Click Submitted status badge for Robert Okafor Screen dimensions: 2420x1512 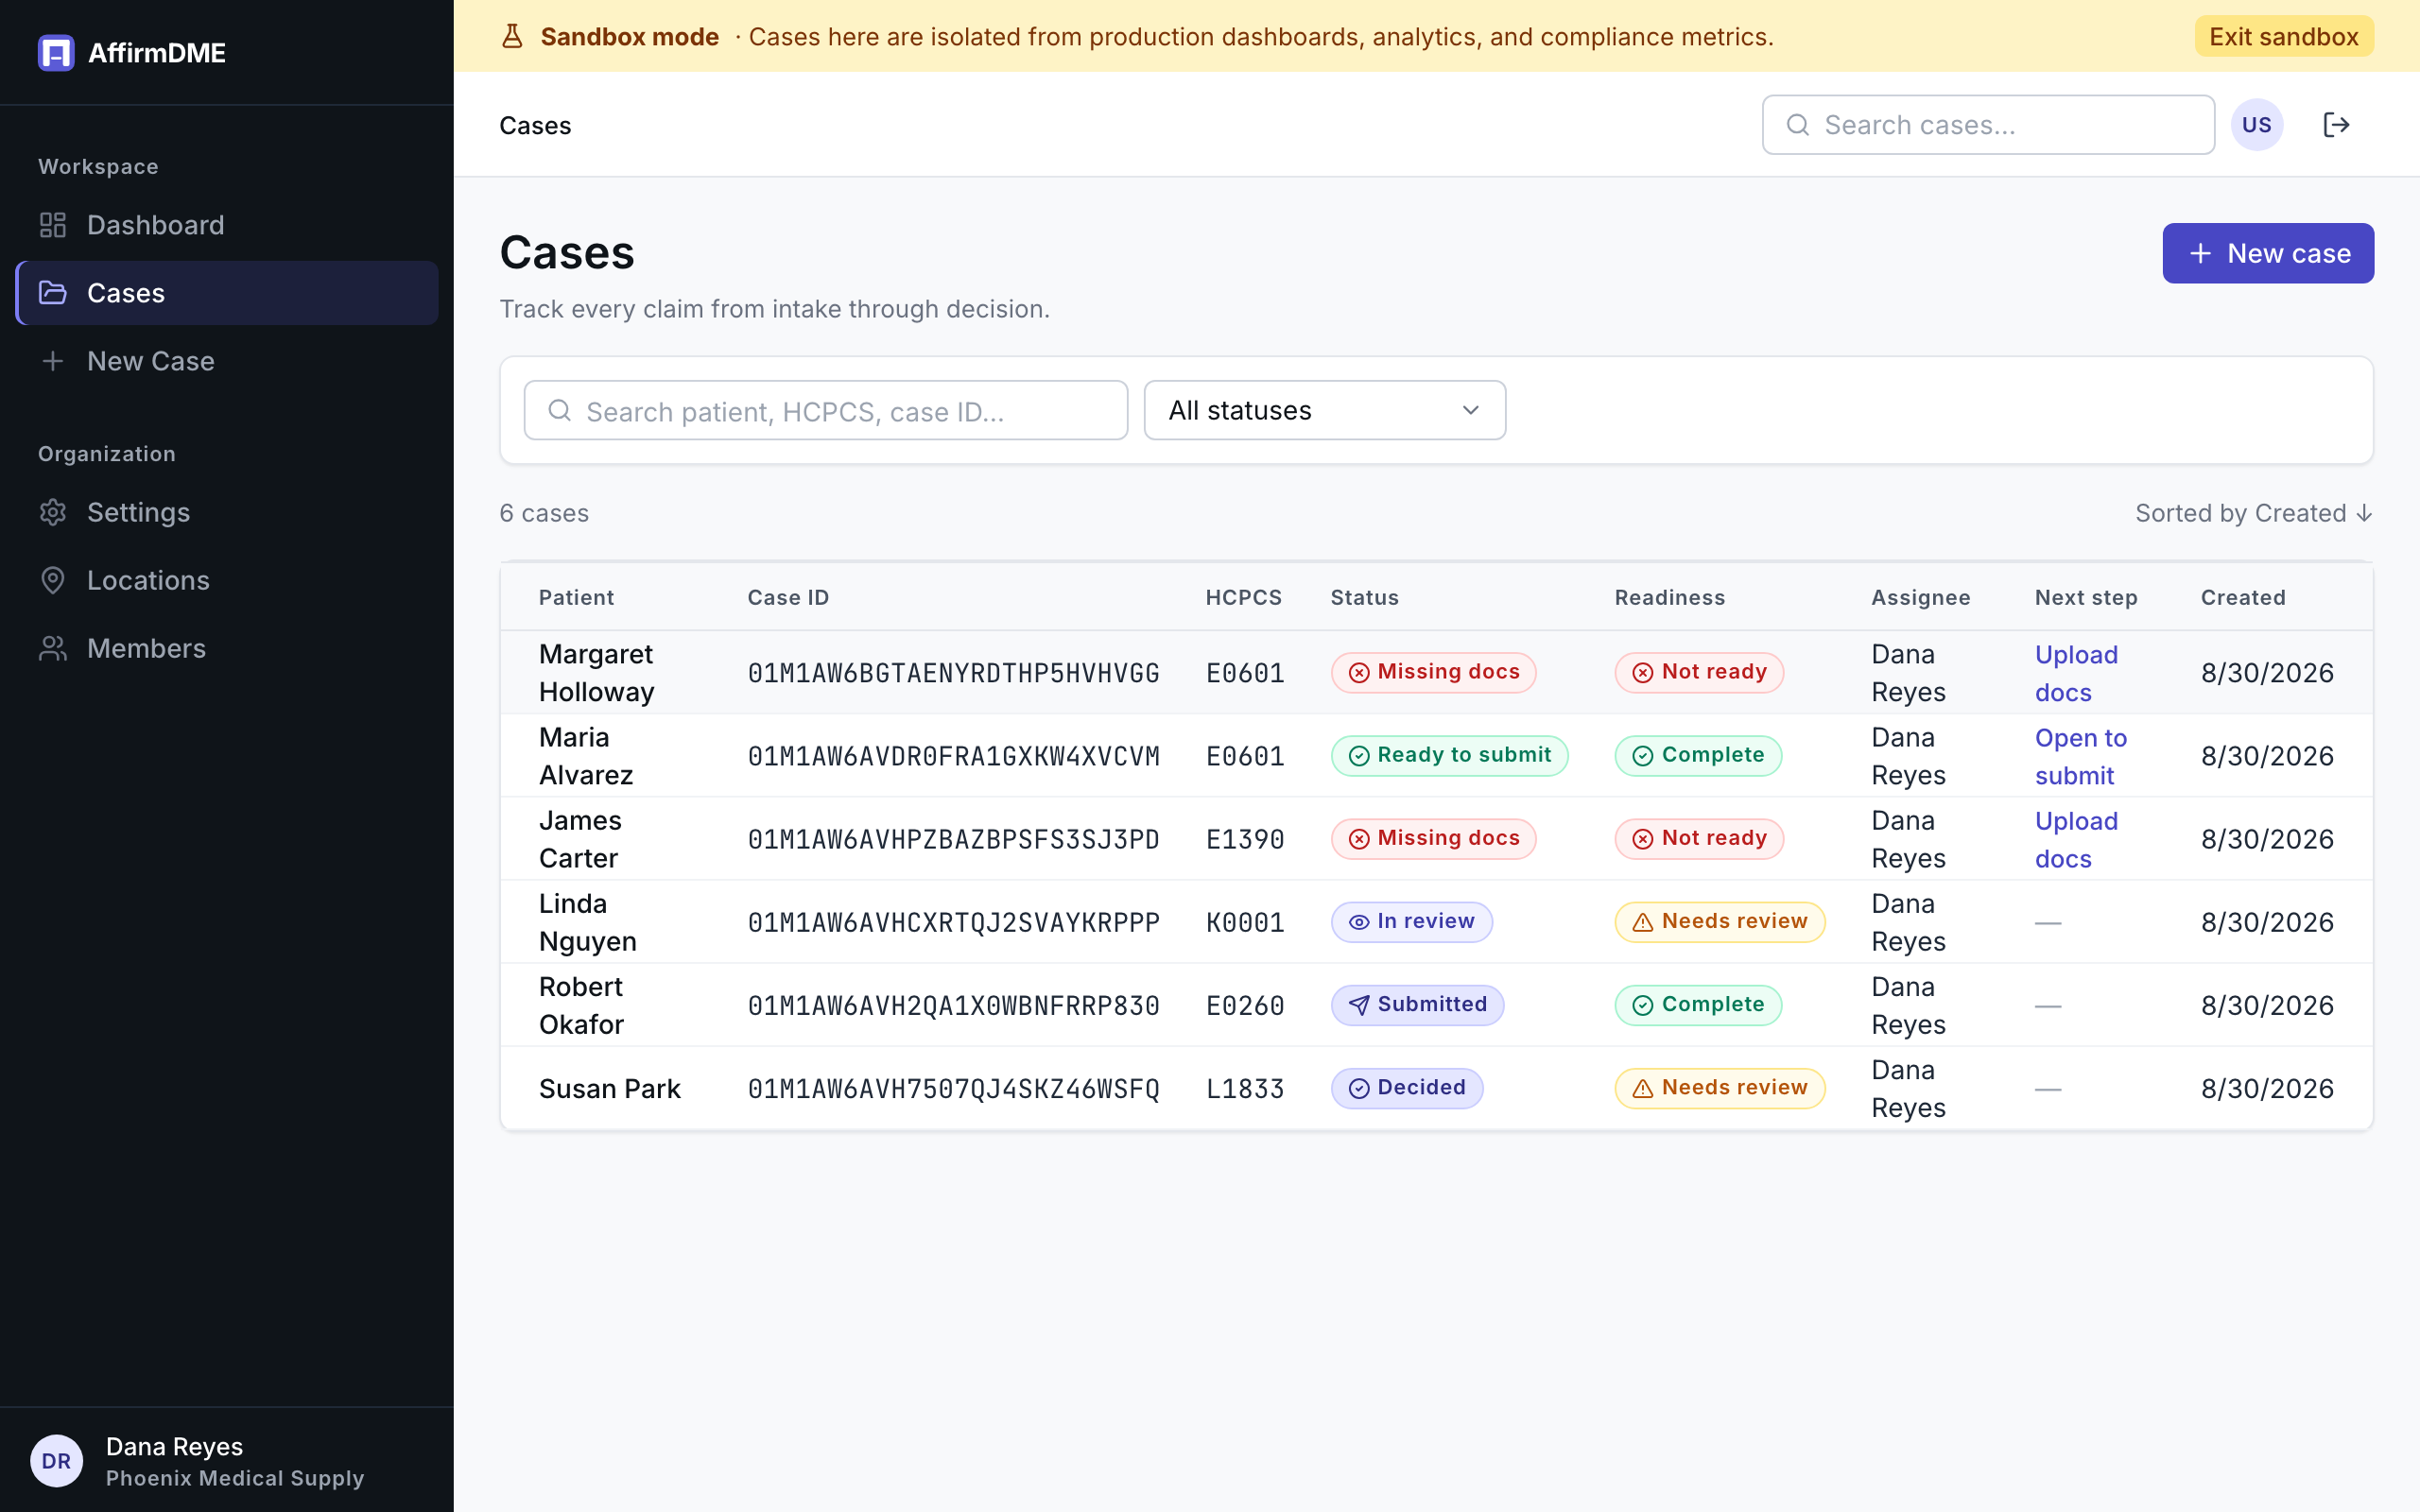coord(1417,1005)
